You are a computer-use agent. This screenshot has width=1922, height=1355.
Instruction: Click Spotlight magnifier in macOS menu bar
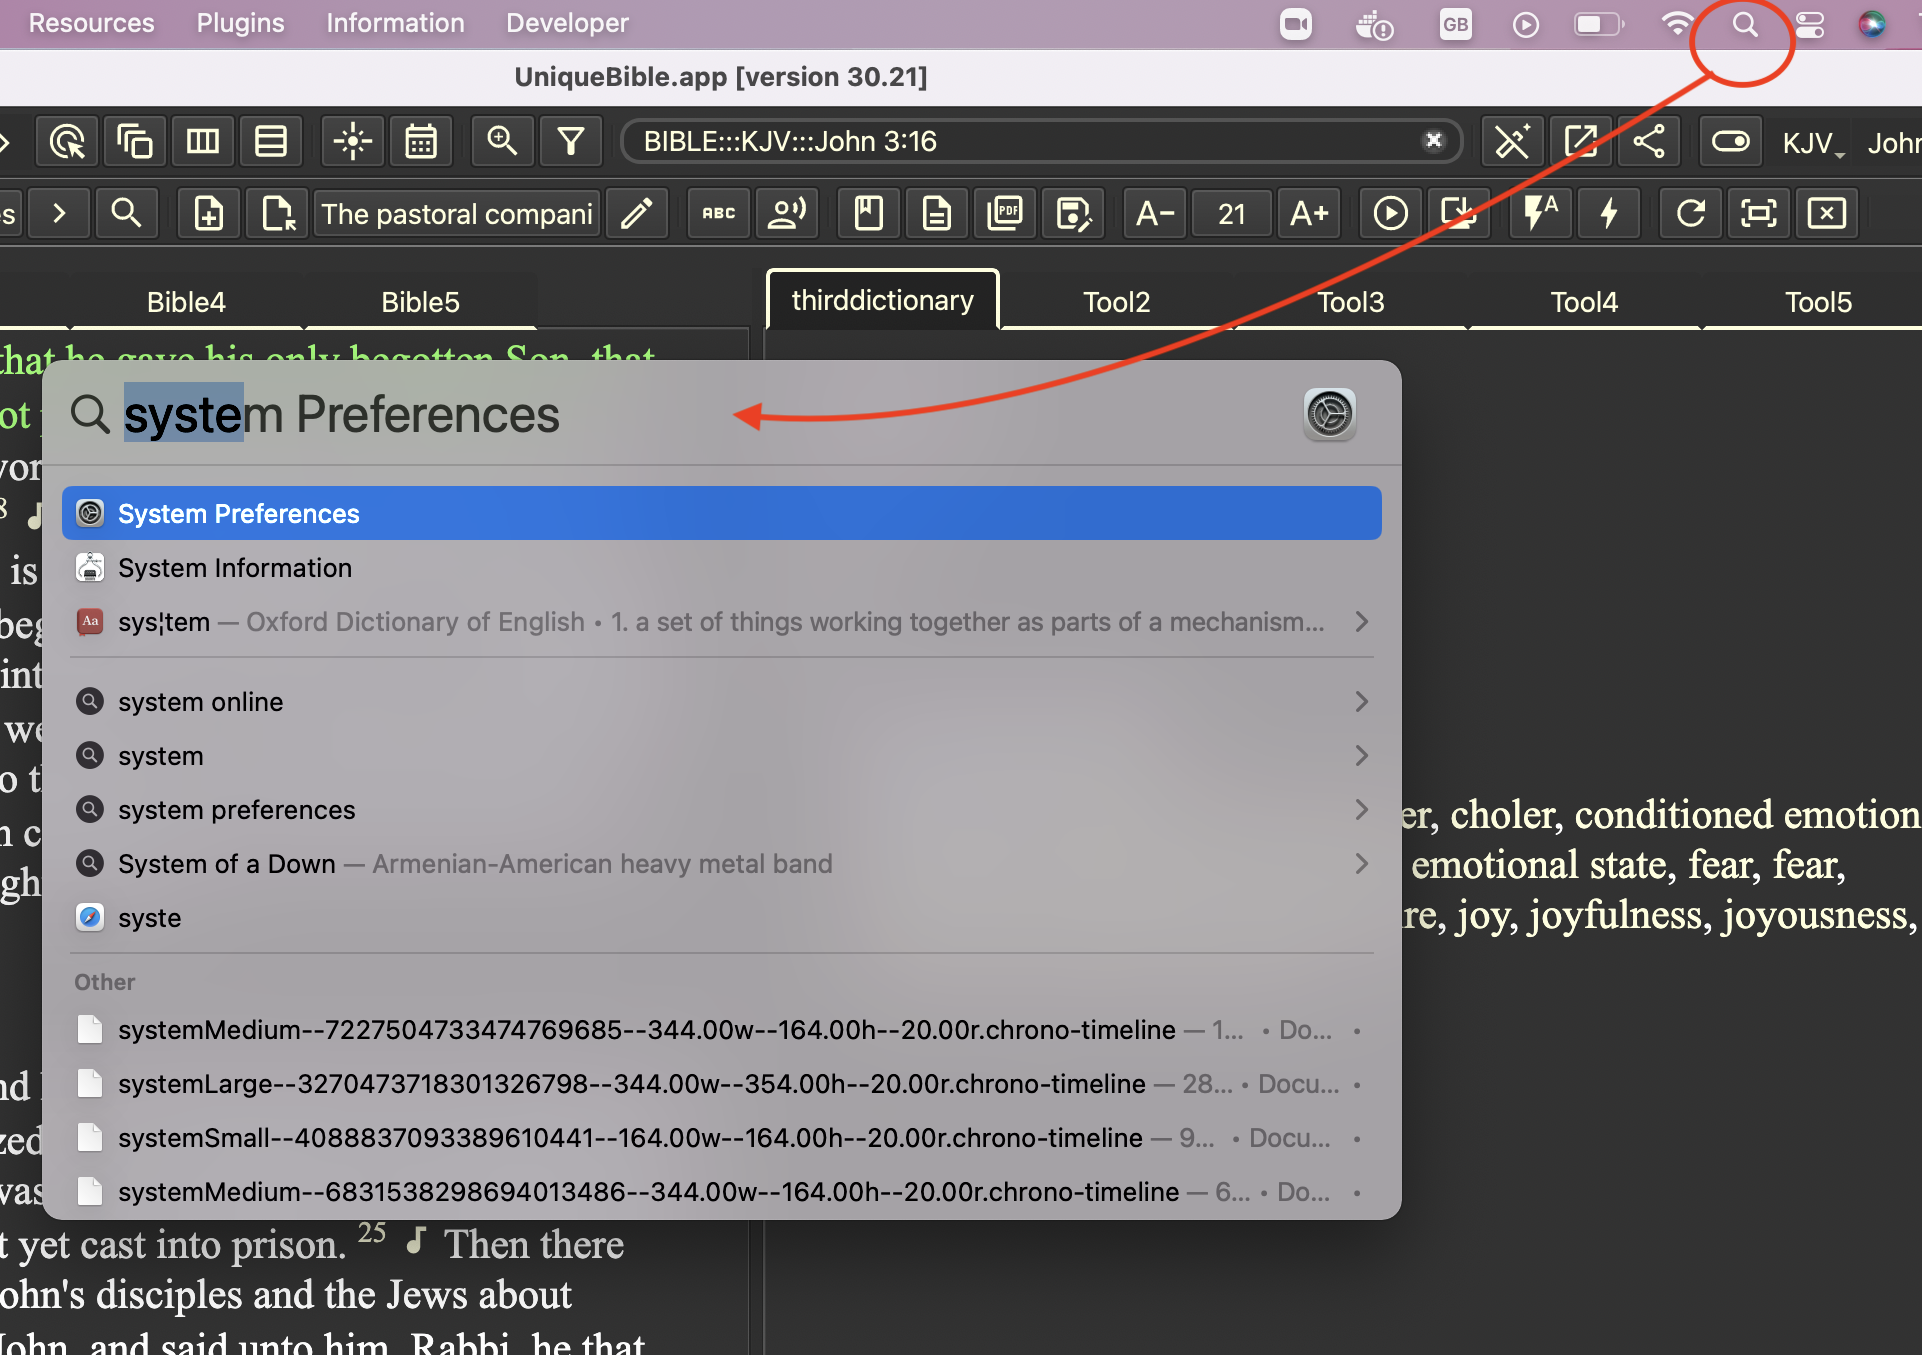click(x=1745, y=24)
